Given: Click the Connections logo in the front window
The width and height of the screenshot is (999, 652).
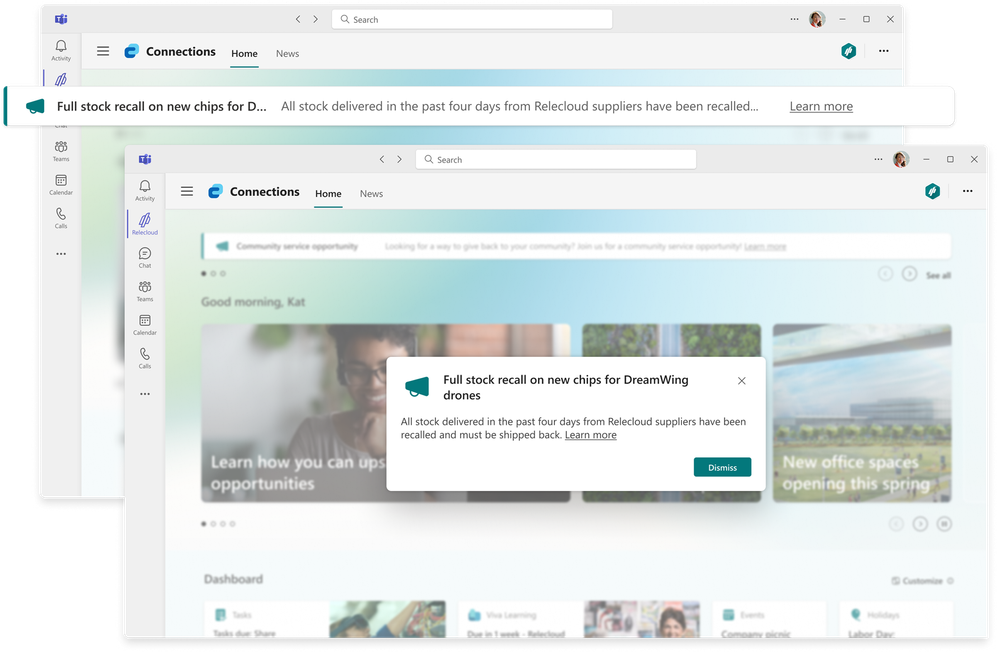Looking at the screenshot, I should (x=215, y=191).
